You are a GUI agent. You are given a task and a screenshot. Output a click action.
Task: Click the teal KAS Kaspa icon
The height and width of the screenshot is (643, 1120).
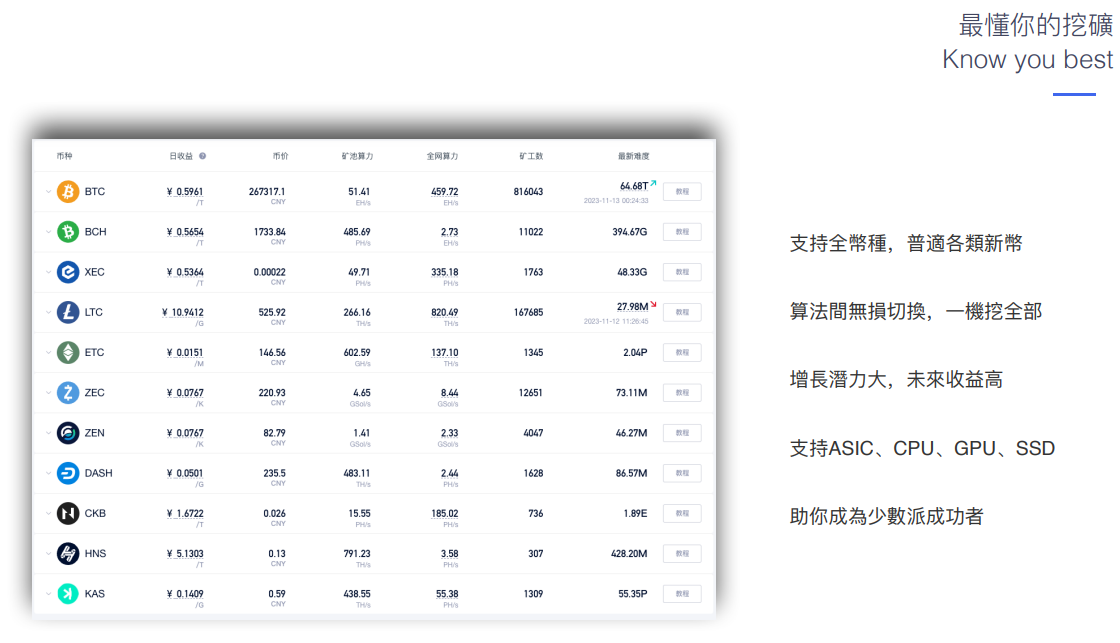68,594
